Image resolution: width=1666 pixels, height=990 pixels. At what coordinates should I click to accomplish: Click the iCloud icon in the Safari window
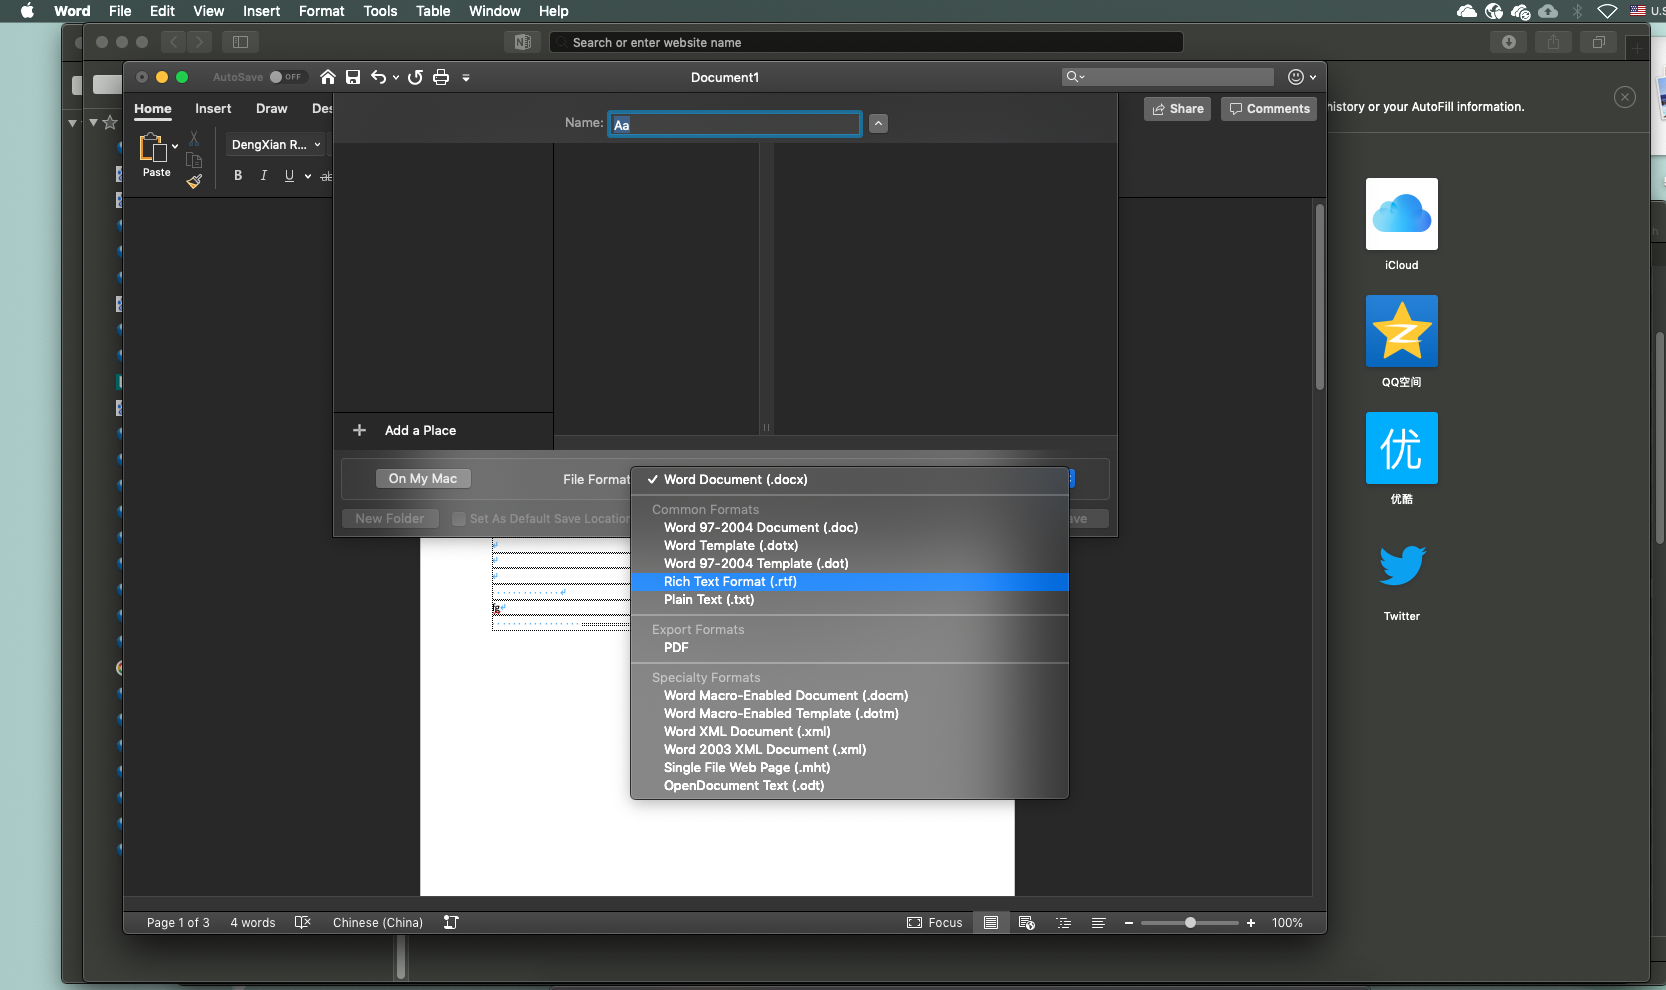(x=1402, y=214)
